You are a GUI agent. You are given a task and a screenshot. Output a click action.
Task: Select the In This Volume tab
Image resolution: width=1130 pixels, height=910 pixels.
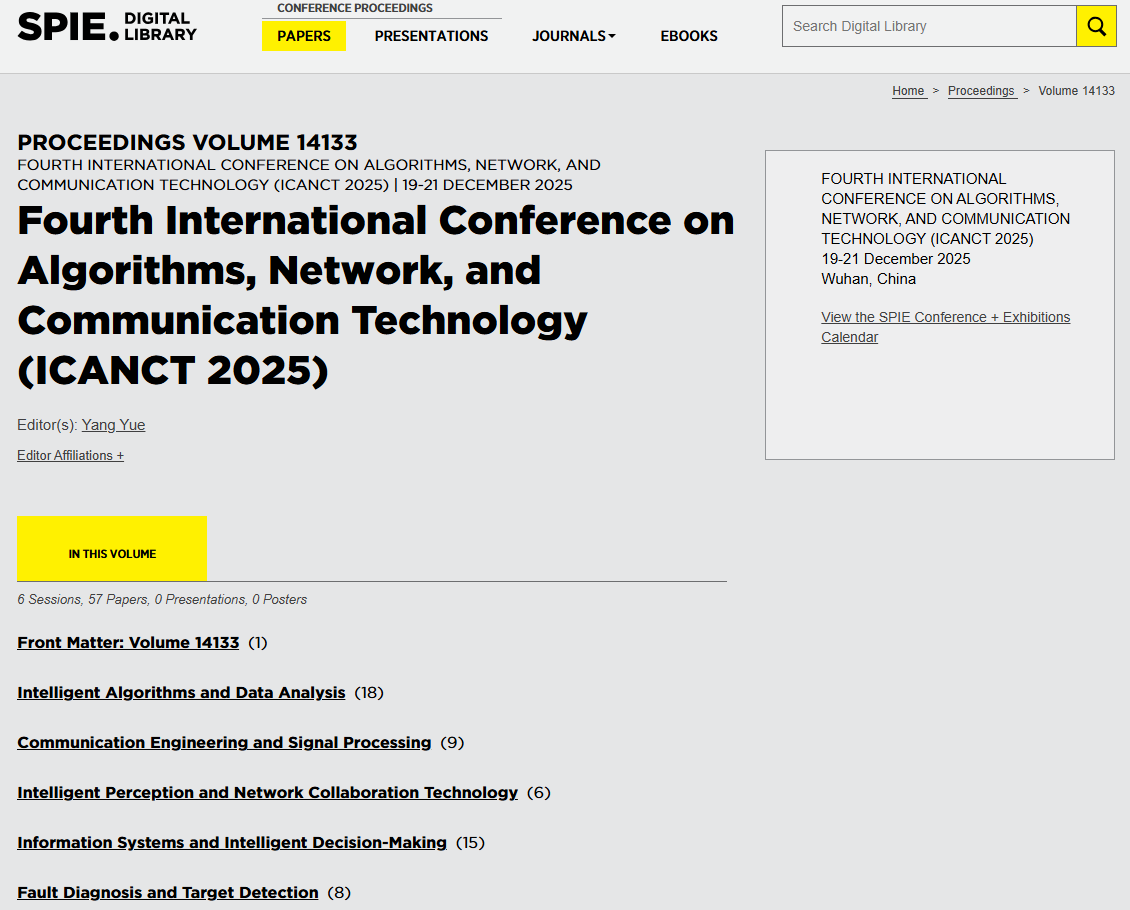(x=112, y=549)
